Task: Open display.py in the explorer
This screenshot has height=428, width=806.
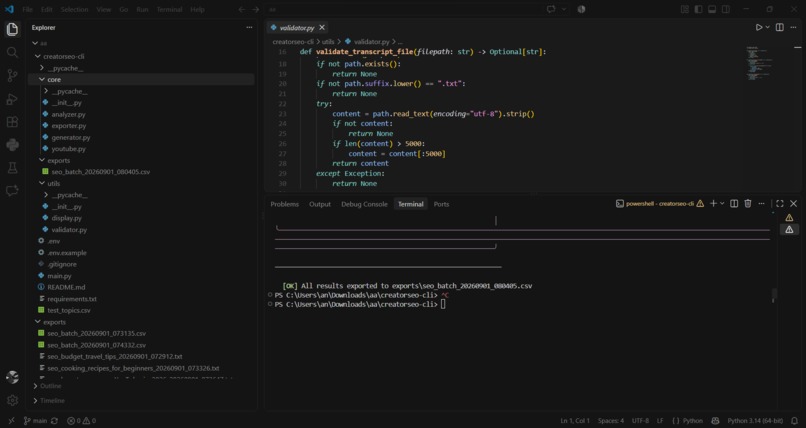Action: [66, 218]
